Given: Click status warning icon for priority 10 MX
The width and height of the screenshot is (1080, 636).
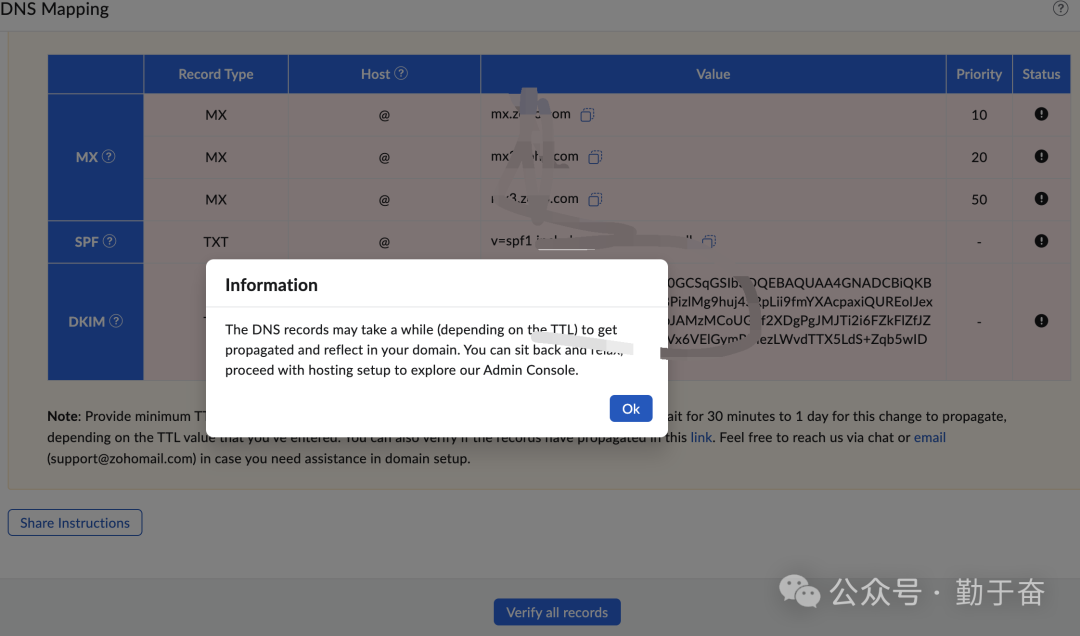Looking at the screenshot, I should pos(1041,115).
